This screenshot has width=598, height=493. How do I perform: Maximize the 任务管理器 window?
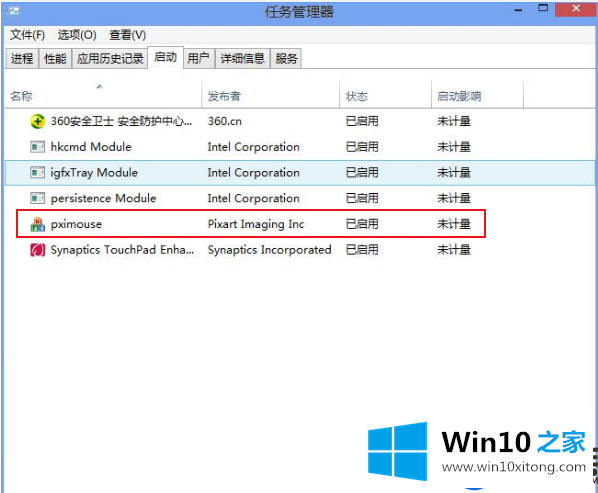point(543,8)
